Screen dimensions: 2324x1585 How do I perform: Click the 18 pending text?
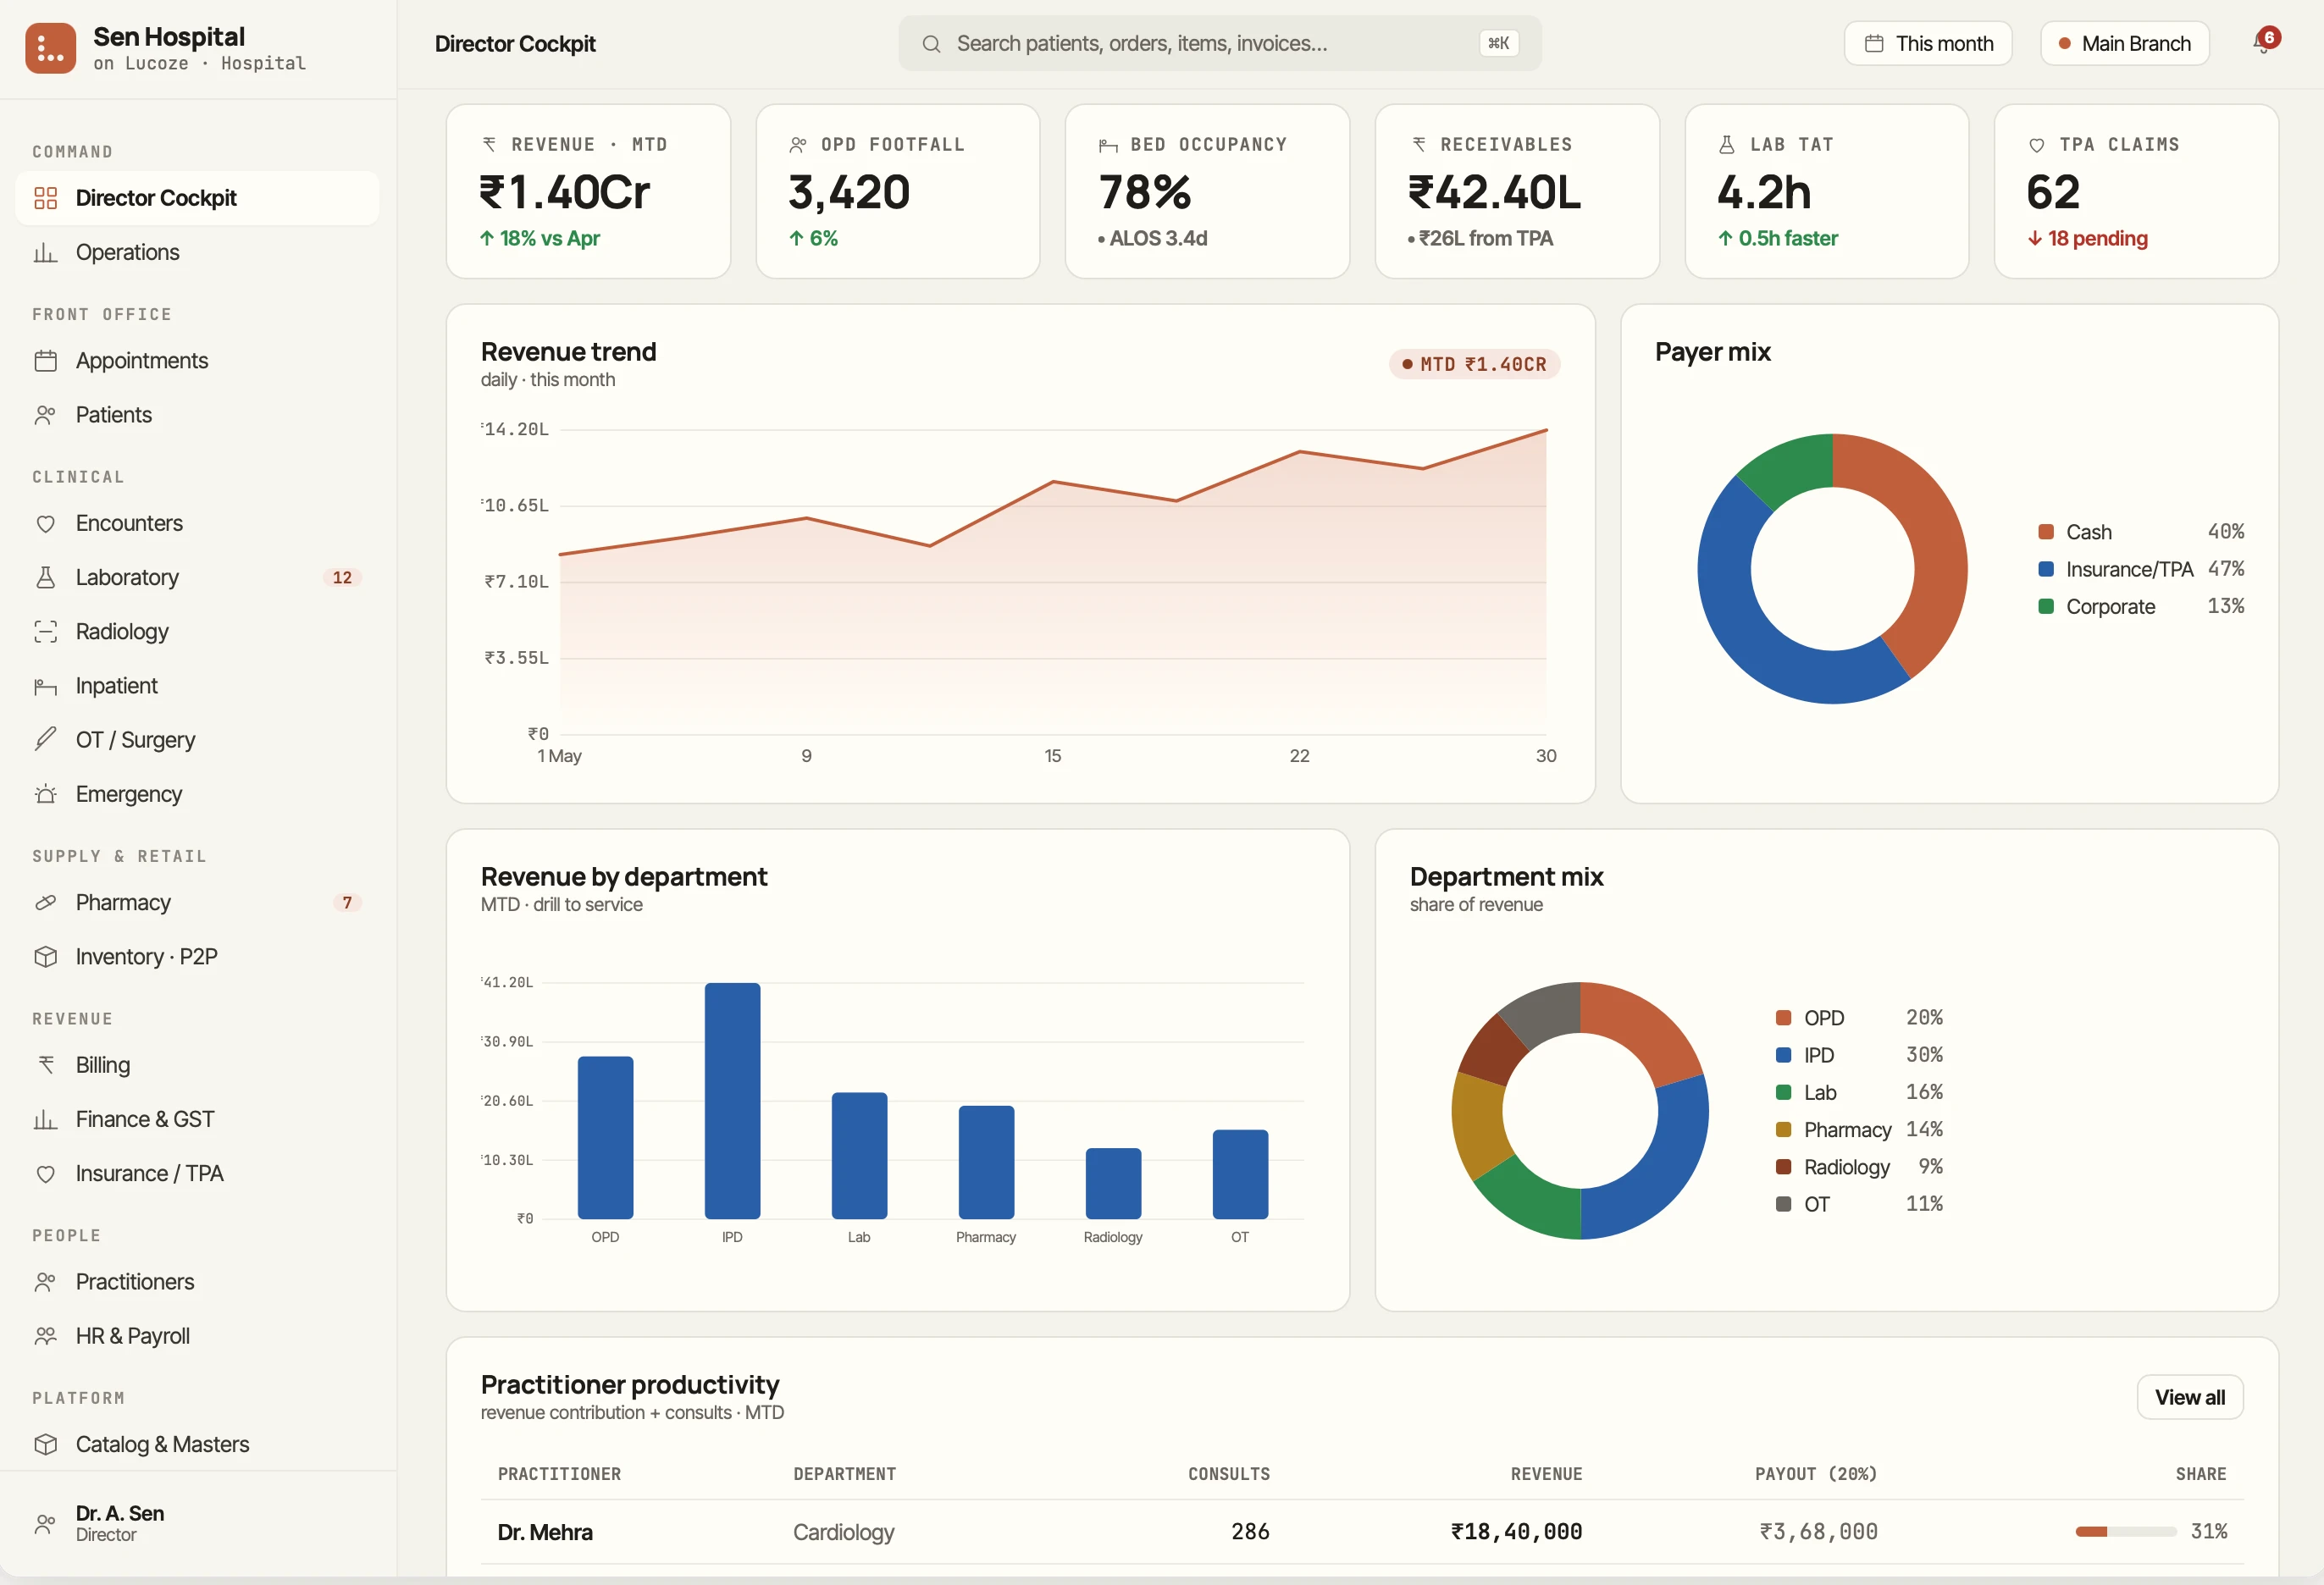tap(2097, 238)
